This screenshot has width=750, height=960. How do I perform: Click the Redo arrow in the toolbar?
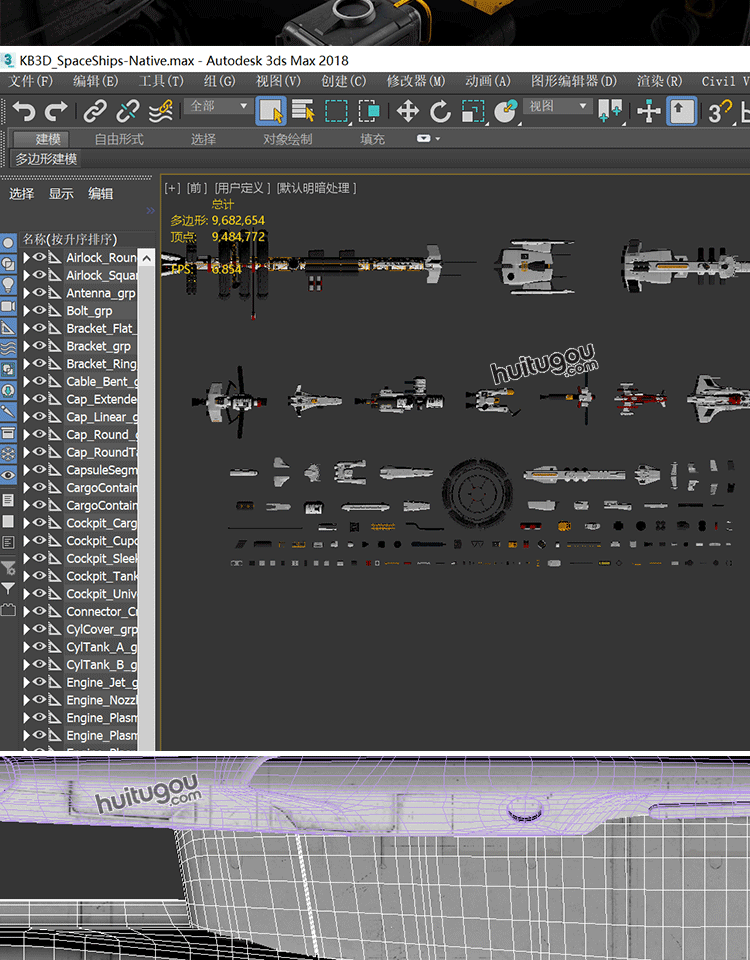click(57, 111)
